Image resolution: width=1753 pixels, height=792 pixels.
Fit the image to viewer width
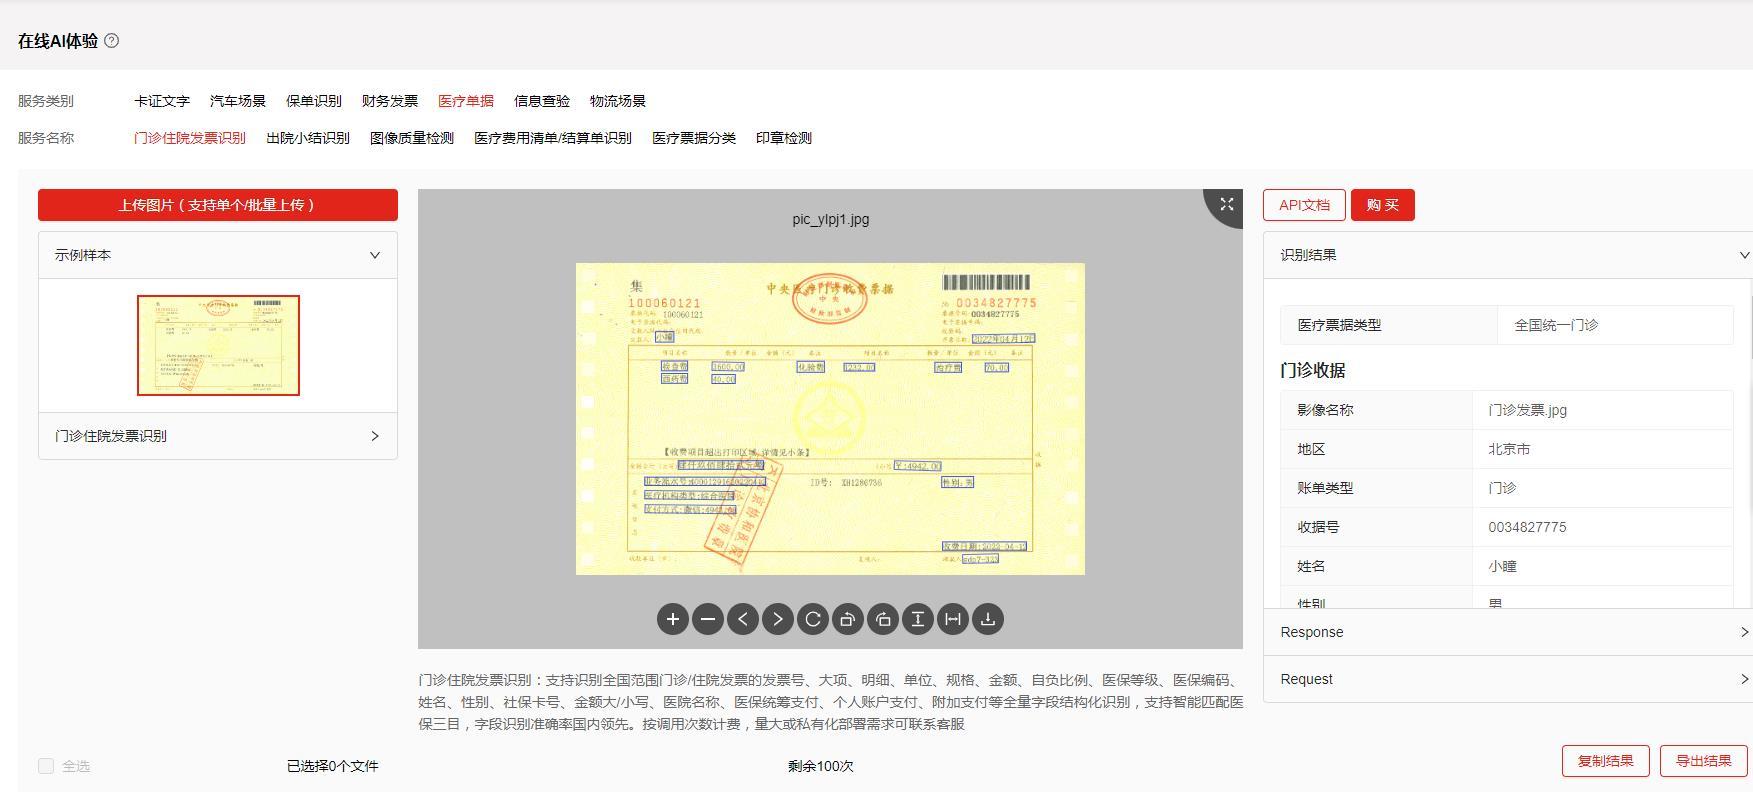click(x=953, y=619)
